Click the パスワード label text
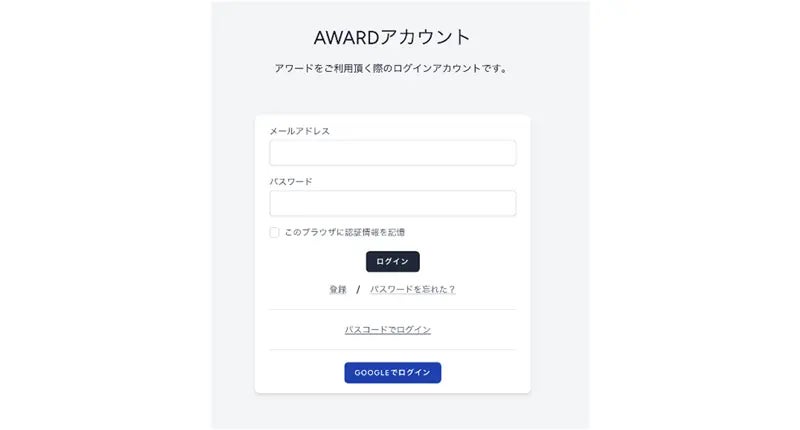The image size is (800, 430). [291, 182]
